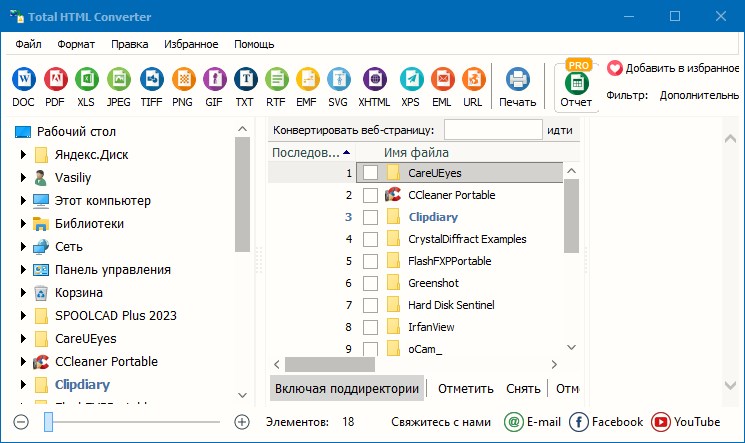
Task: Tick the CCleaner Portable checkbox in list
Action: click(370, 195)
